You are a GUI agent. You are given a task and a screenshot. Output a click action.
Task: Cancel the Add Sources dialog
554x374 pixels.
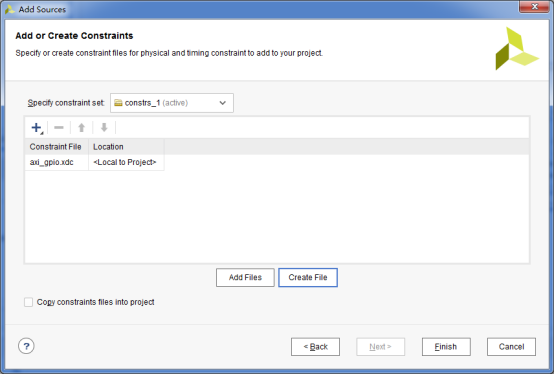click(x=511, y=347)
